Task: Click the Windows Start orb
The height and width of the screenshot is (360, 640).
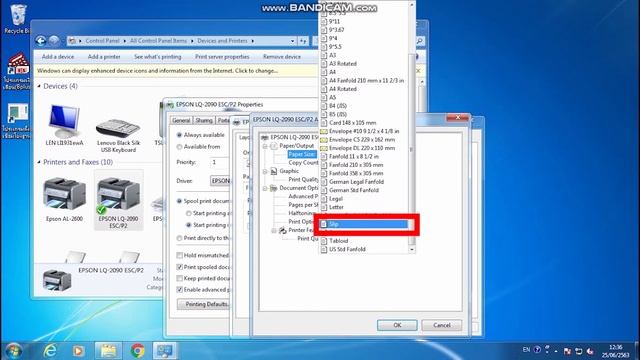Action: point(14,351)
